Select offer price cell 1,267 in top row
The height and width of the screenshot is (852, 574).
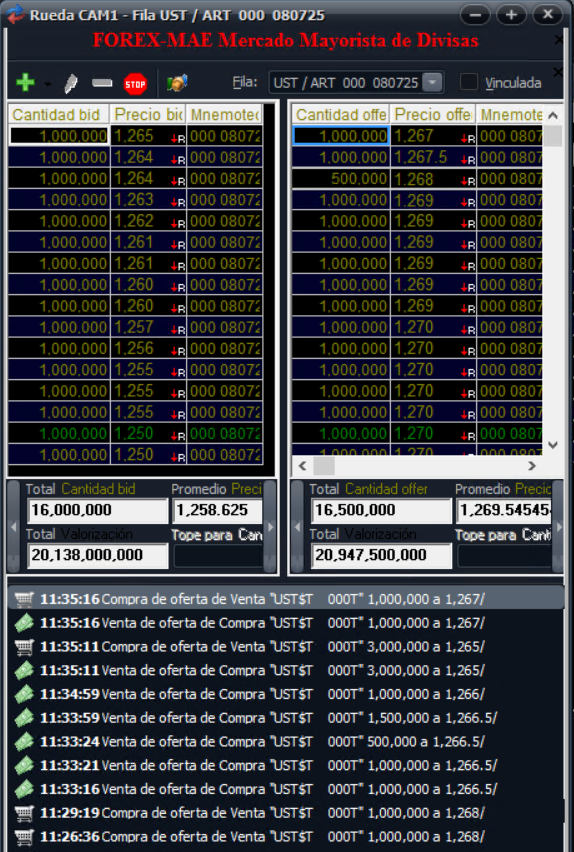pos(433,136)
